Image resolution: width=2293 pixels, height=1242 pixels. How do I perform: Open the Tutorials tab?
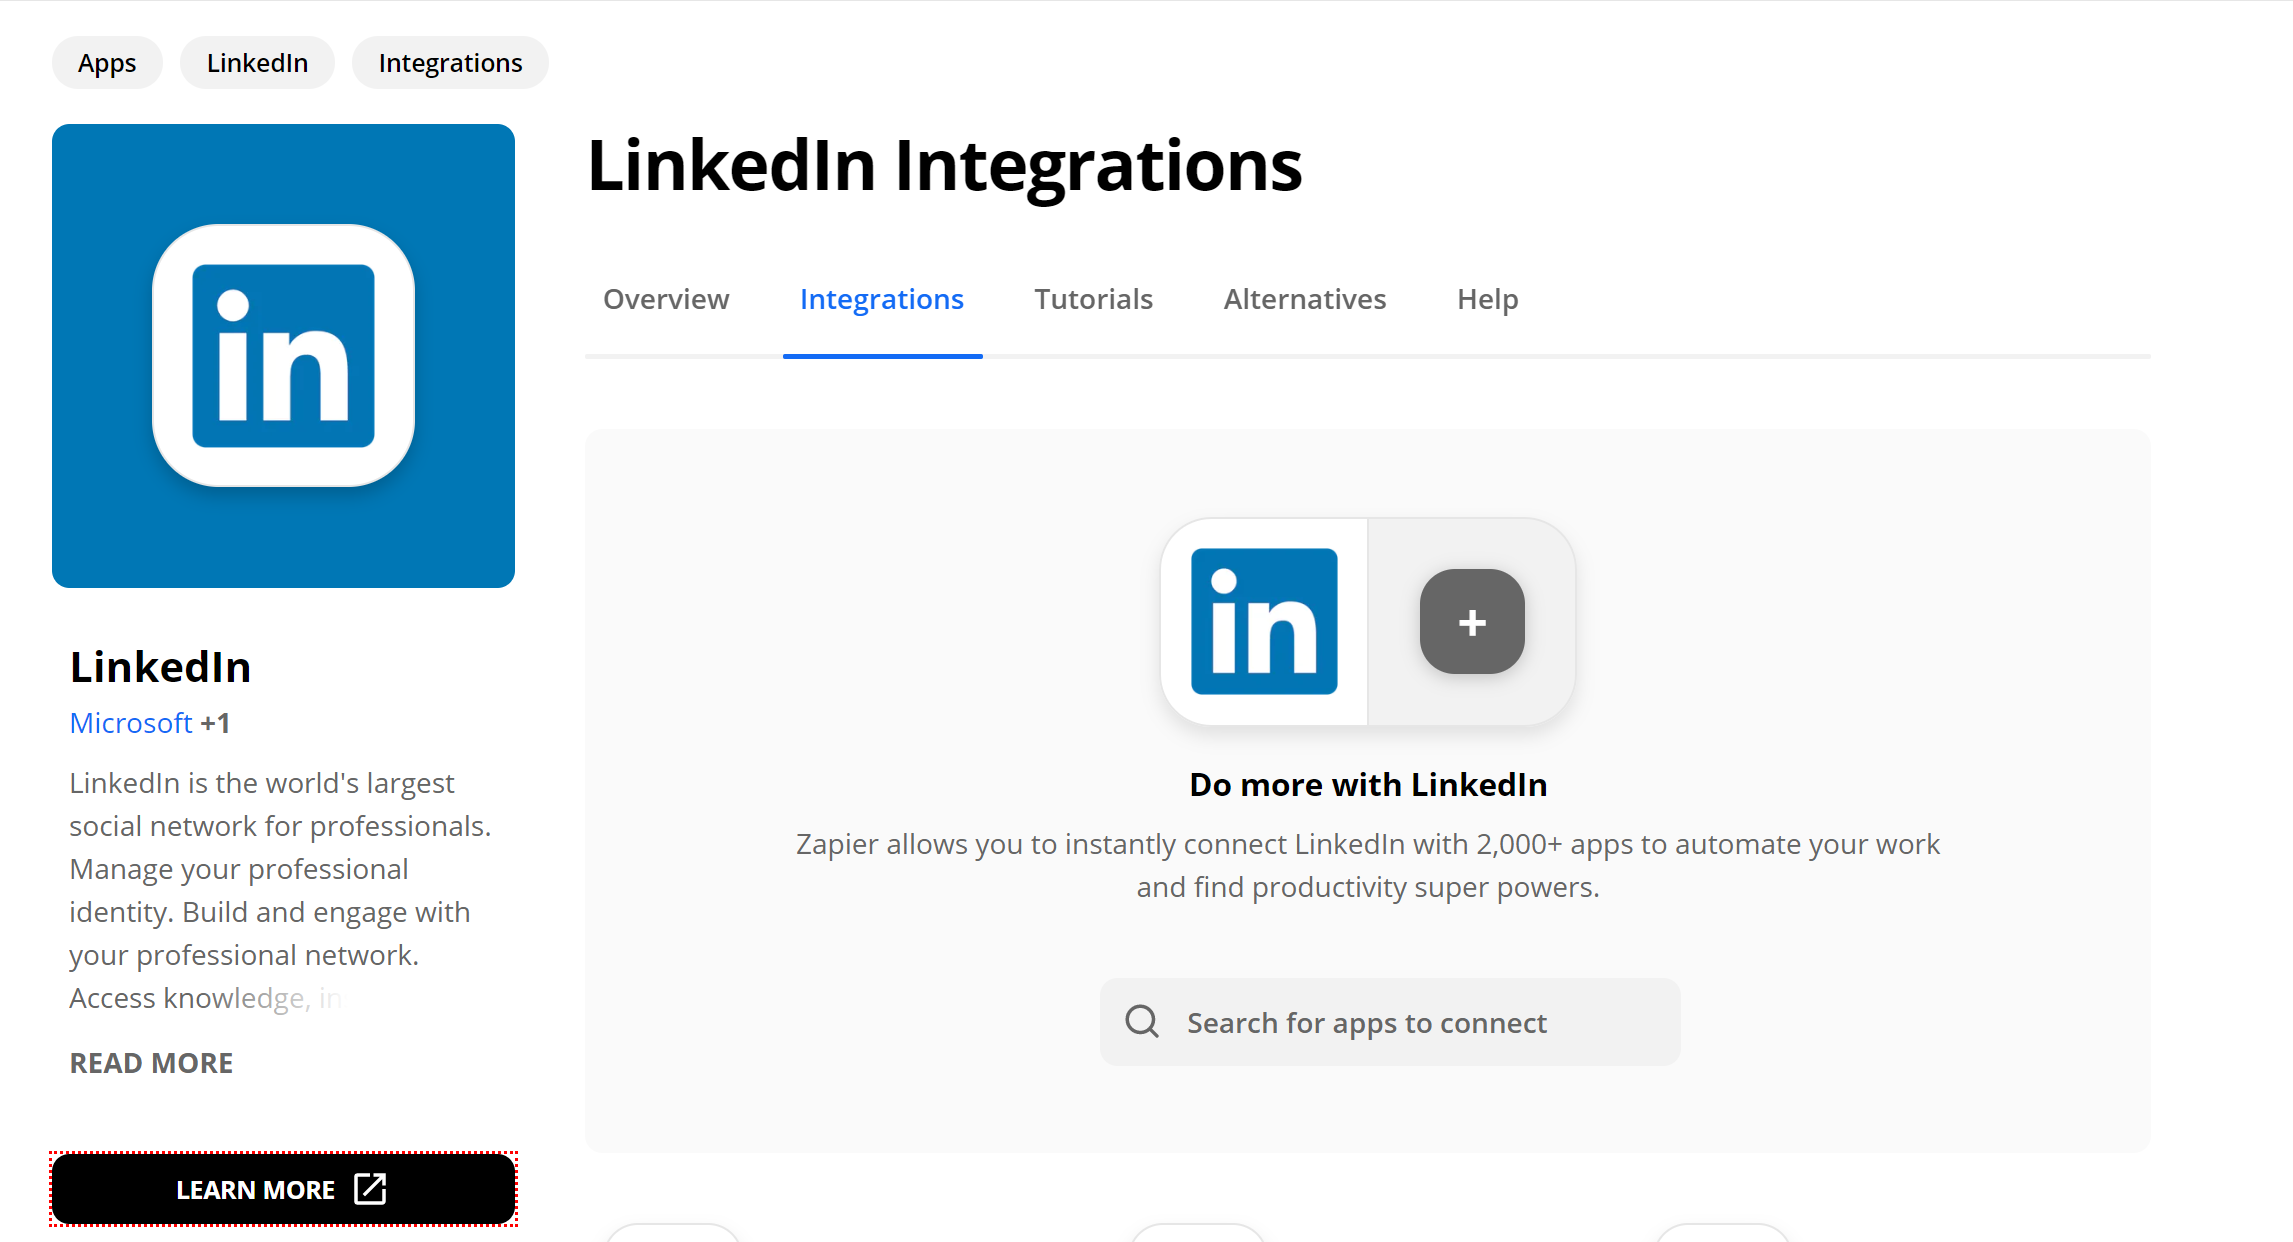(x=1093, y=299)
